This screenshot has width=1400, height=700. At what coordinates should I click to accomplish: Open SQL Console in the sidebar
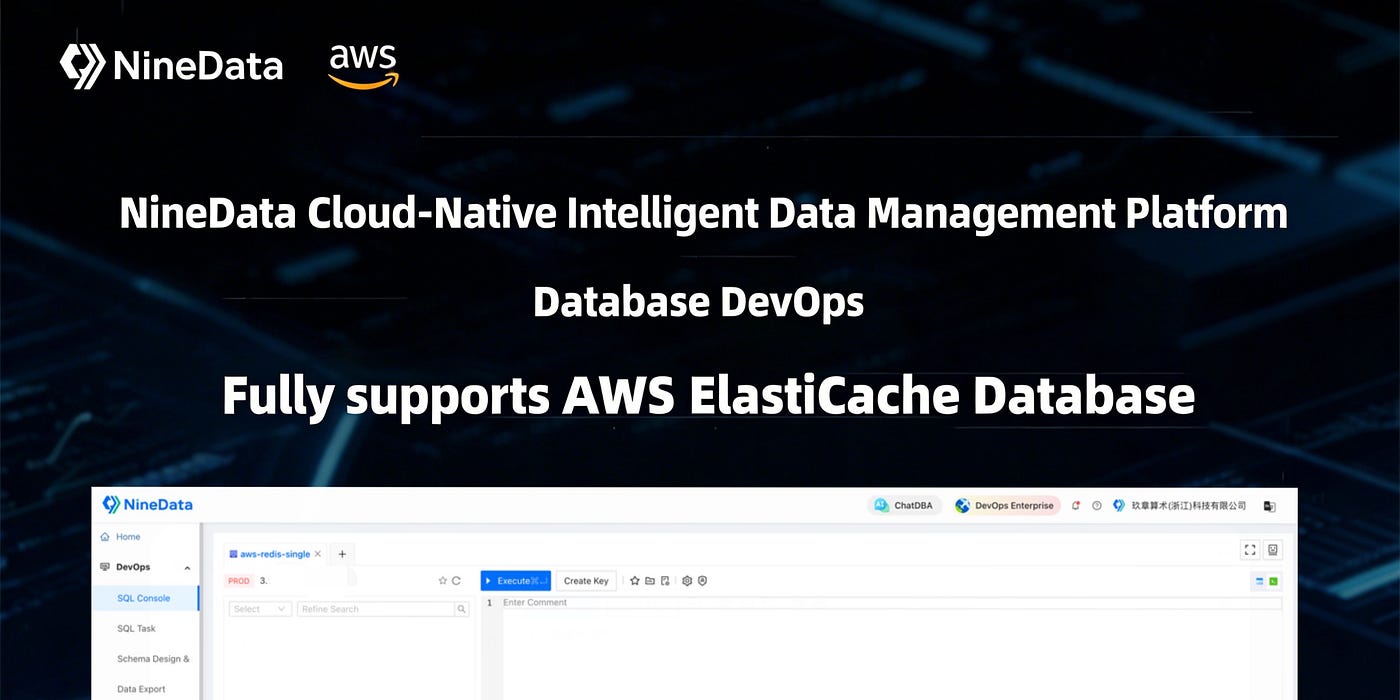click(144, 598)
